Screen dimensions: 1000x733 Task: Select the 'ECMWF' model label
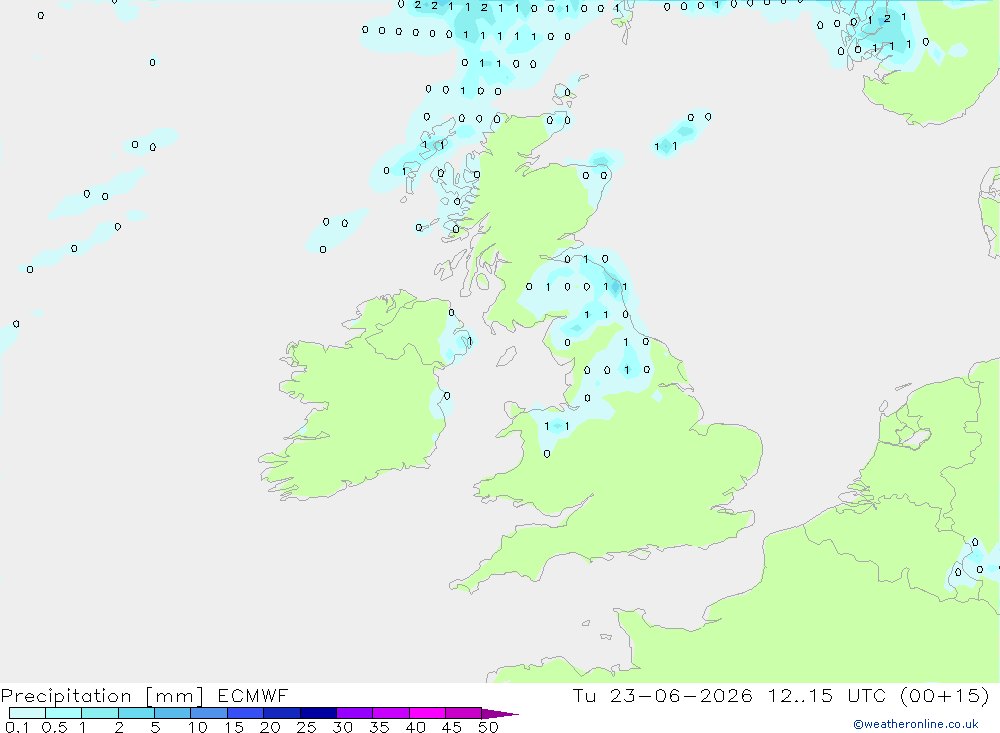tap(253, 695)
